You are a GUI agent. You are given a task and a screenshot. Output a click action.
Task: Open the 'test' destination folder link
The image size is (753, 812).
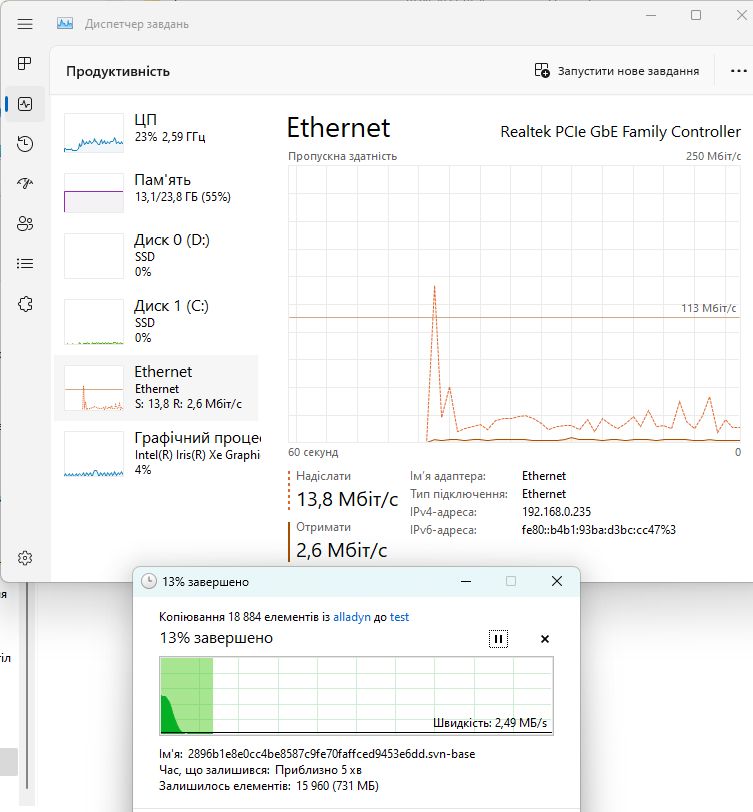[x=399, y=617]
